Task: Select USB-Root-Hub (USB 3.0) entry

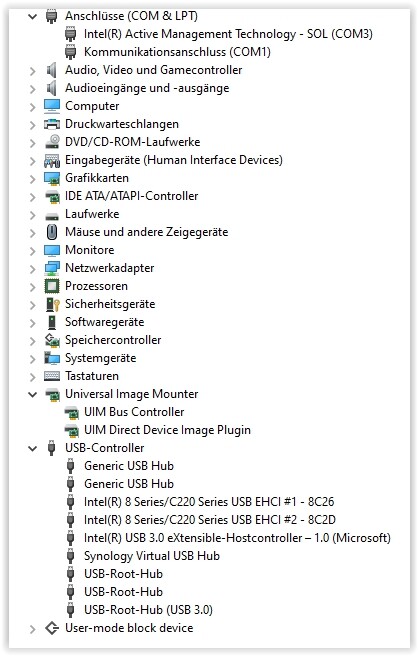Action: [x=148, y=610]
